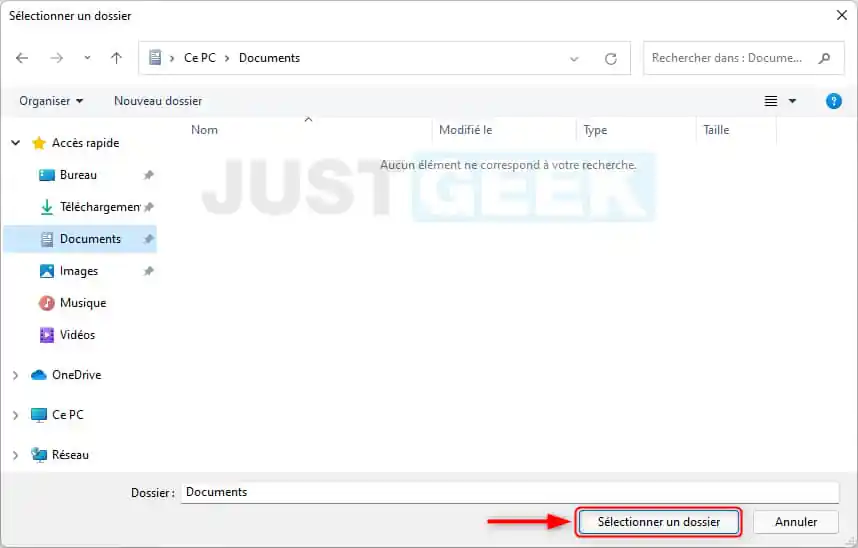Create a Nouveau dossier

coord(158,101)
